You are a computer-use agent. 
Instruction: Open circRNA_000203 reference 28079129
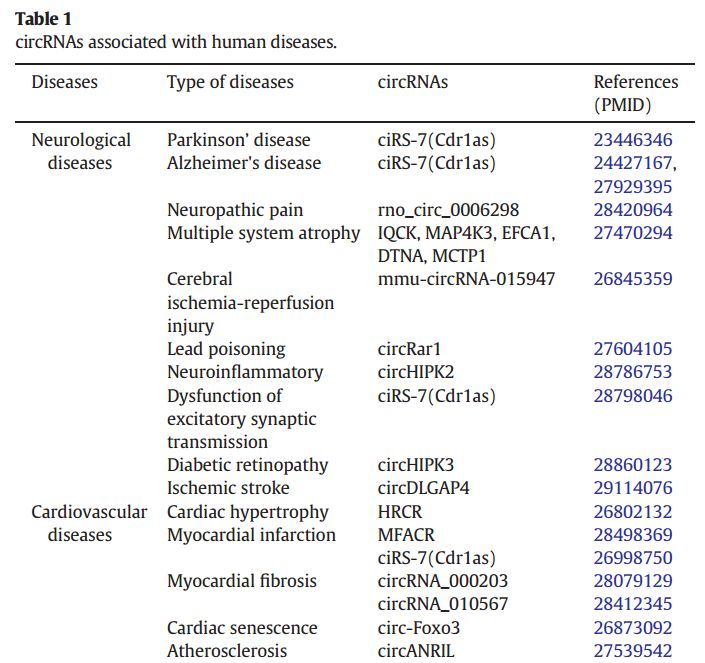point(633,581)
